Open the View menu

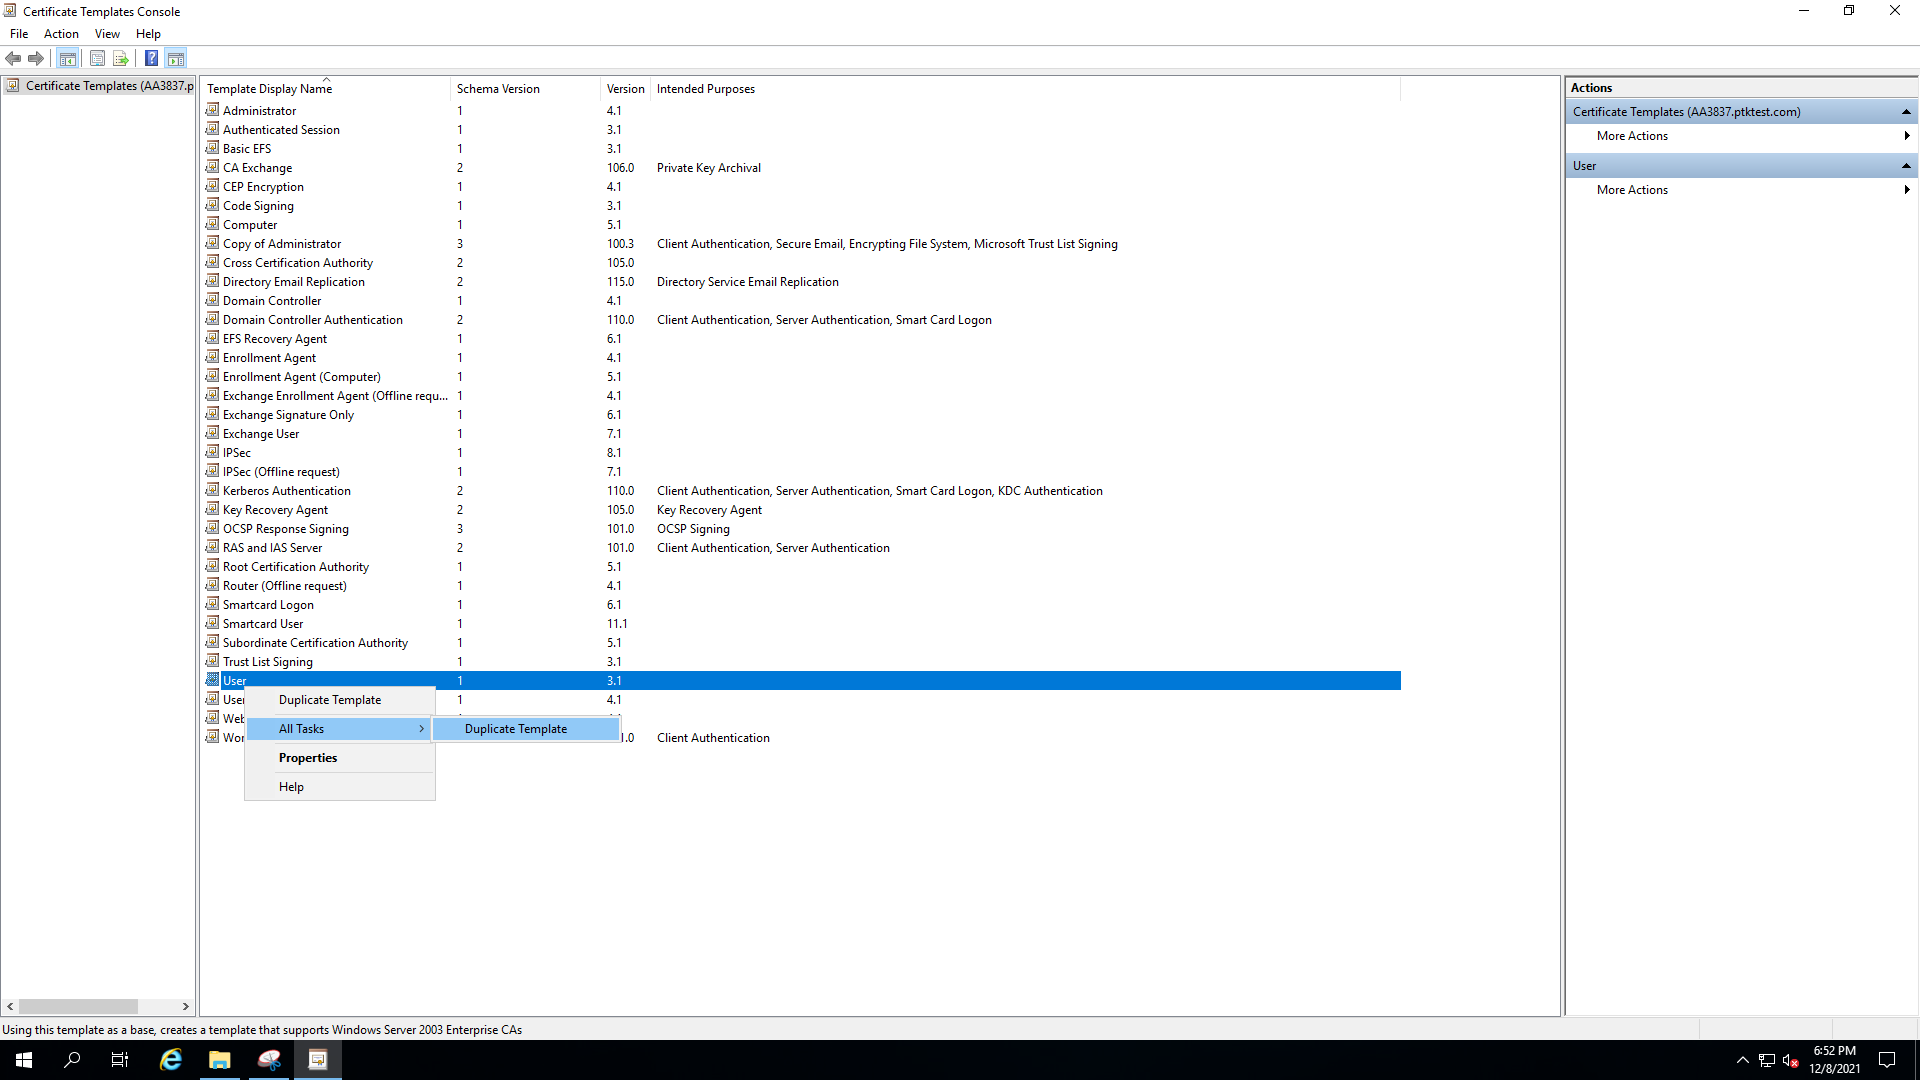(107, 34)
